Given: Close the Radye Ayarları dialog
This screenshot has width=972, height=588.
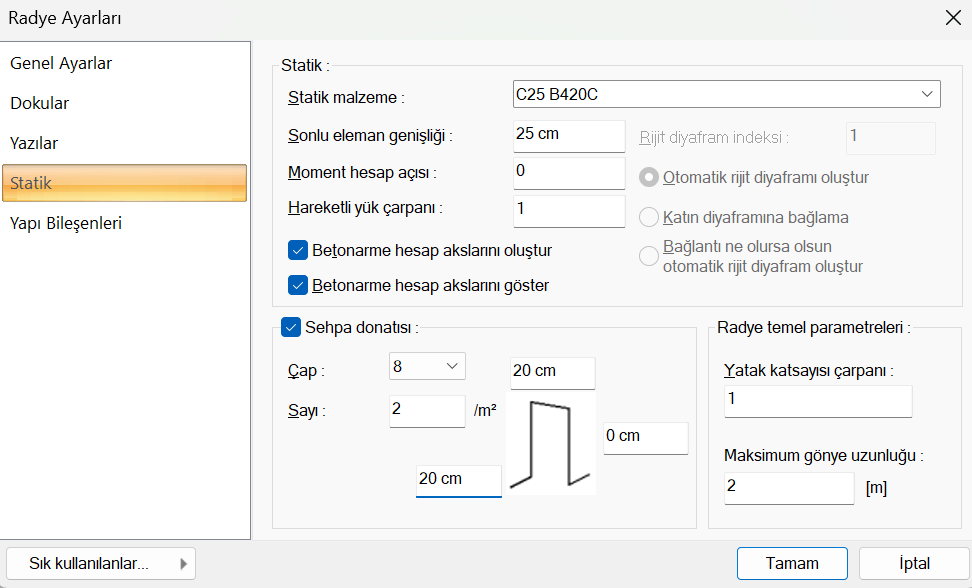Looking at the screenshot, I should [x=952, y=17].
